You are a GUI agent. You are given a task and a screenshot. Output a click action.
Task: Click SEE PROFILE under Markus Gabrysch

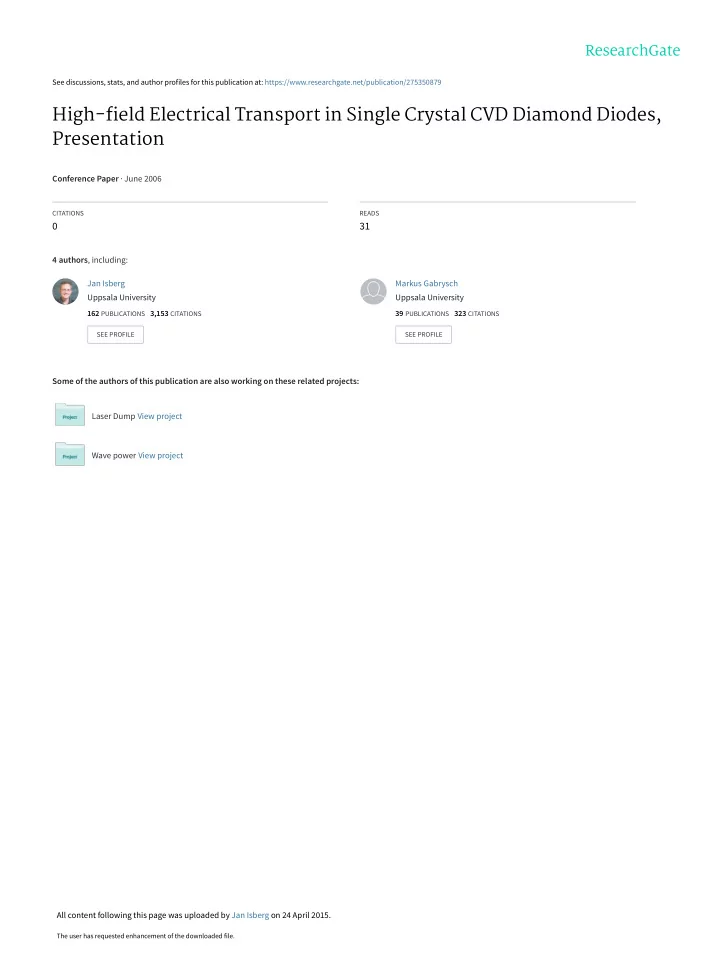pos(423,334)
